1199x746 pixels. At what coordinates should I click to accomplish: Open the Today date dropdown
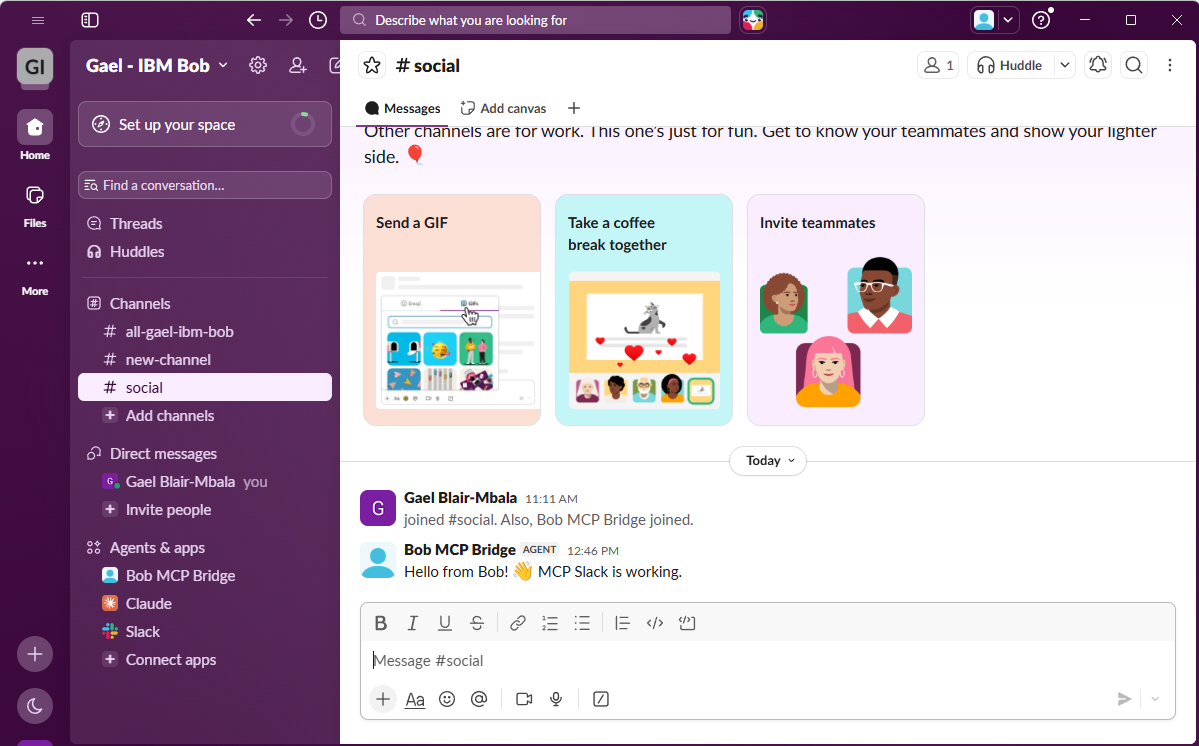click(768, 461)
